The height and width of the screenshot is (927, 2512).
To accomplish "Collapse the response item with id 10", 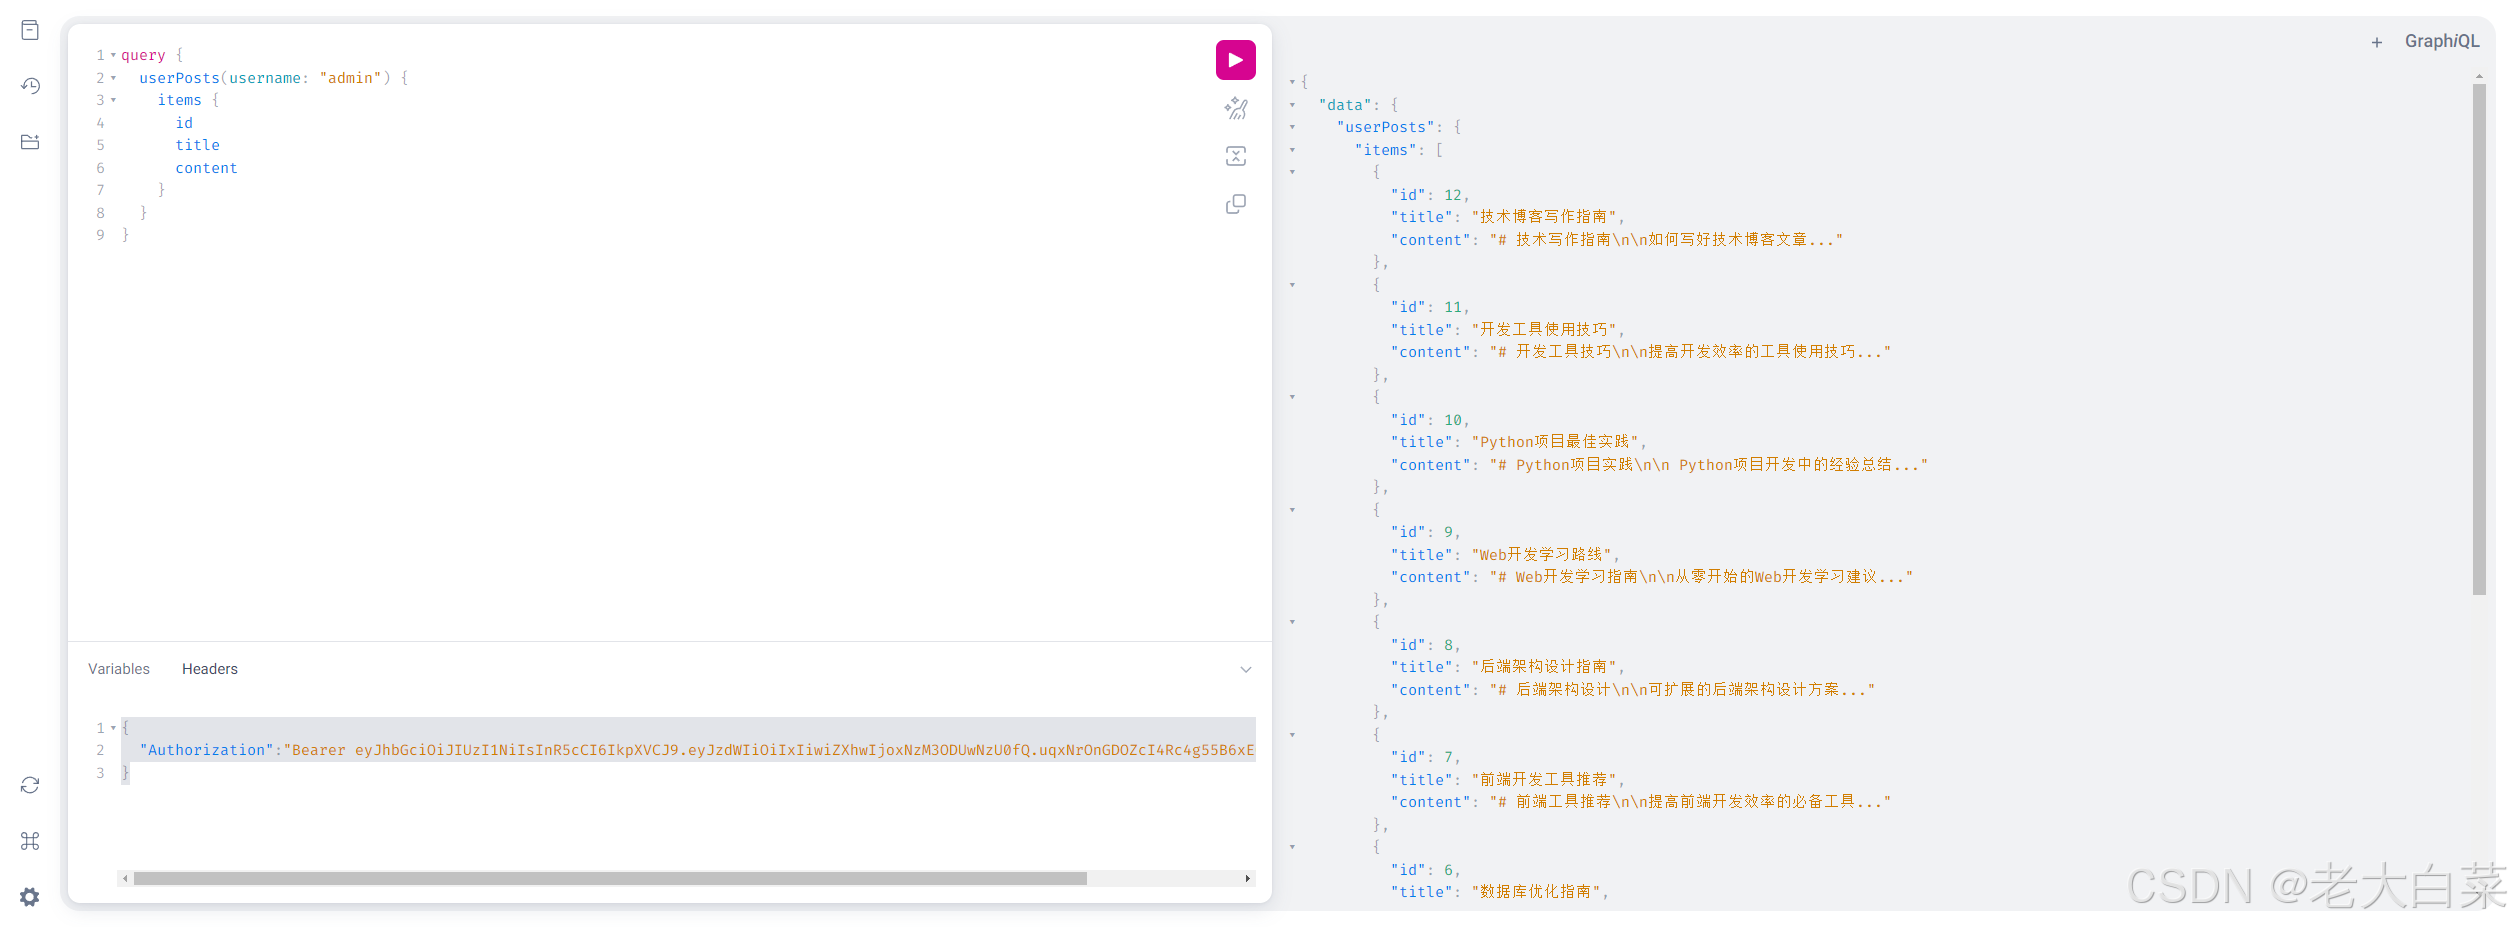I will [1292, 397].
